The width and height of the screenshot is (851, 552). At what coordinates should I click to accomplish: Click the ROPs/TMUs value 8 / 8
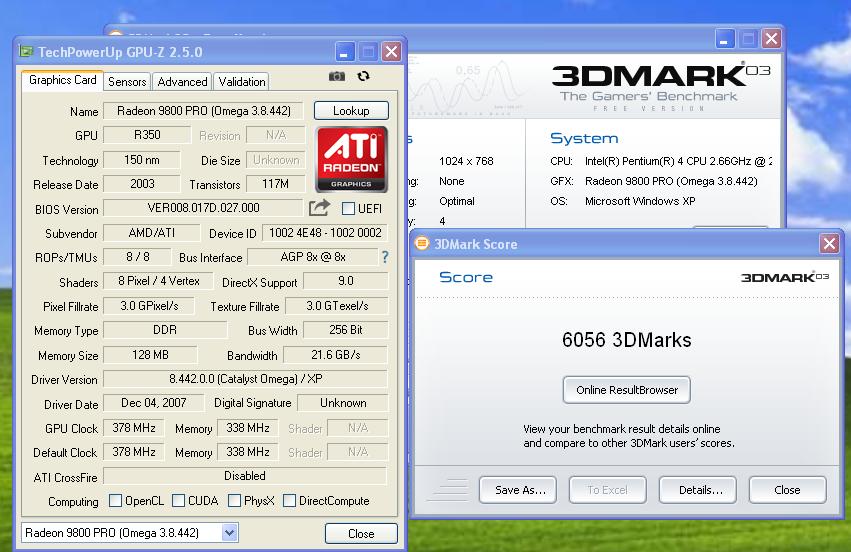[x=137, y=257]
